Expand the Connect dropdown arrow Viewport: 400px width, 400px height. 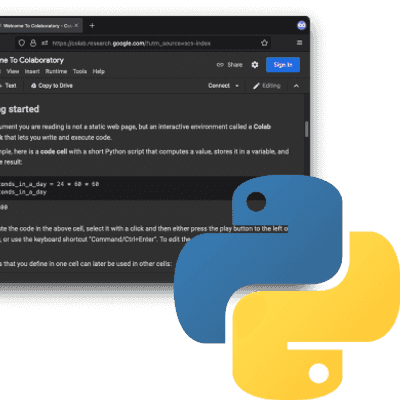237,86
